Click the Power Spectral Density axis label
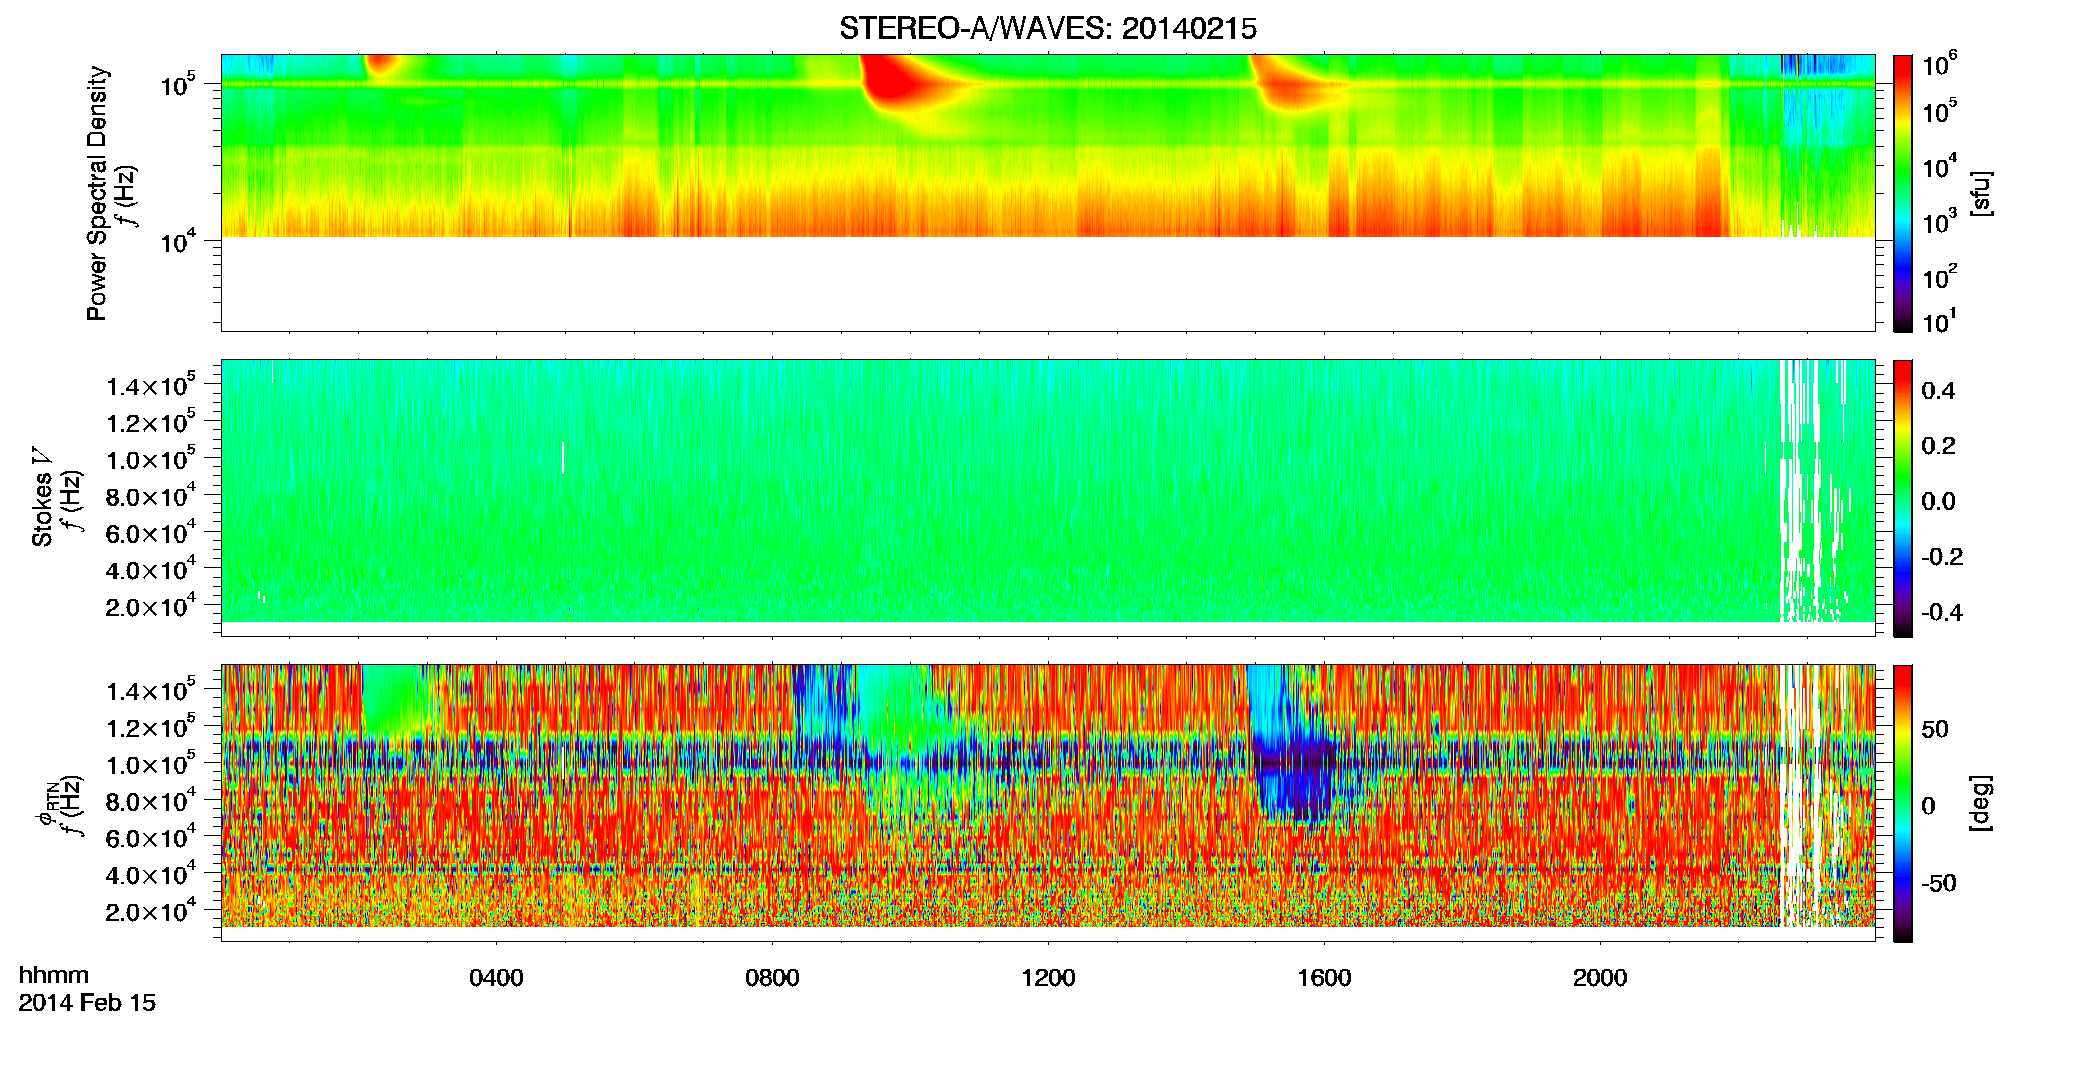The image size is (2096, 1080). tap(97, 194)
